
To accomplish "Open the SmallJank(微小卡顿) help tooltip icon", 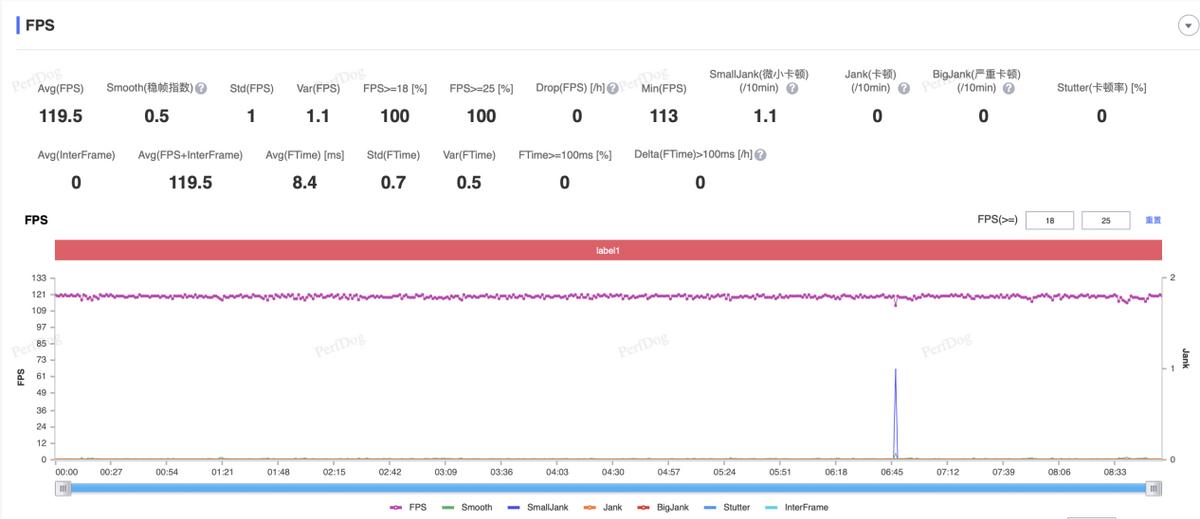I will pyautogui.click(x=792, y=88).
